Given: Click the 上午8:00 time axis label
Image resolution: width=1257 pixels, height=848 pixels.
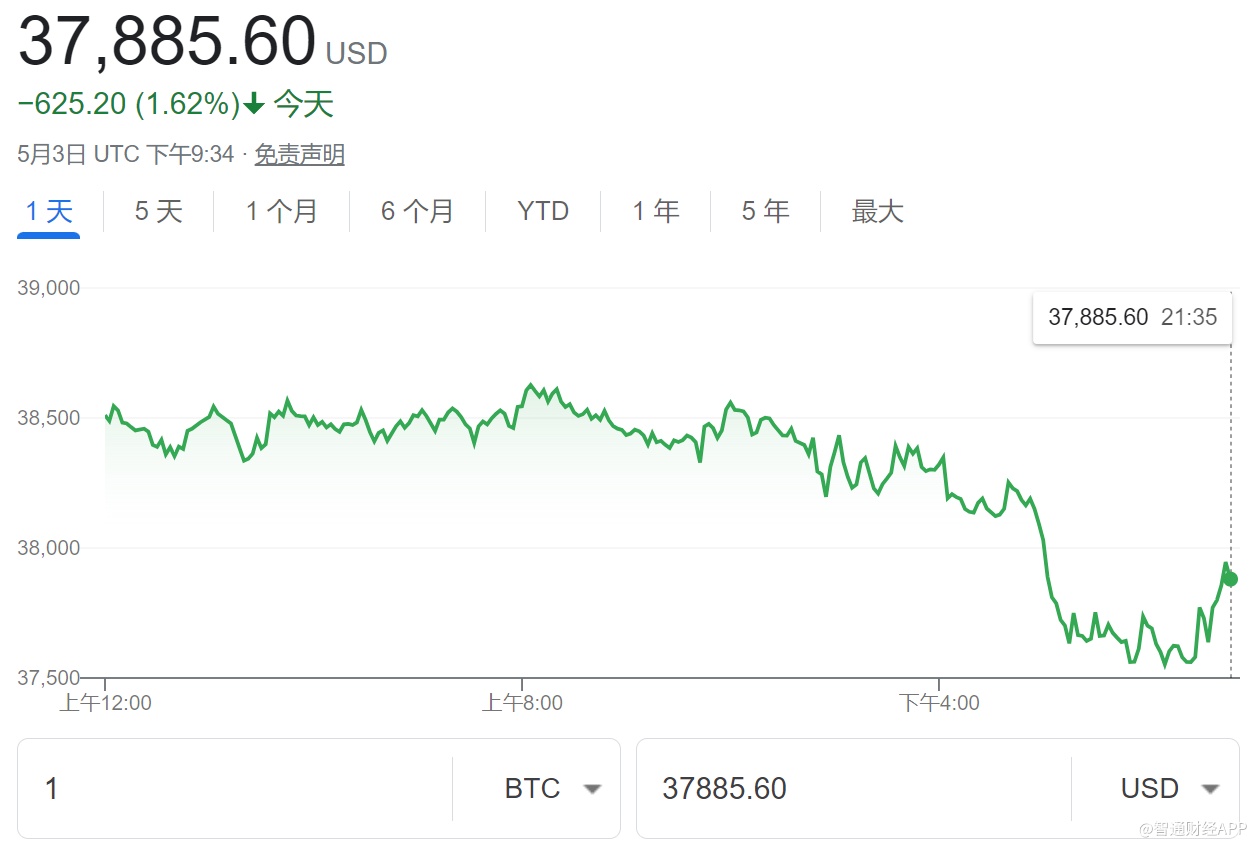Looking at the screenshot, I should click(x=522, y=703).
